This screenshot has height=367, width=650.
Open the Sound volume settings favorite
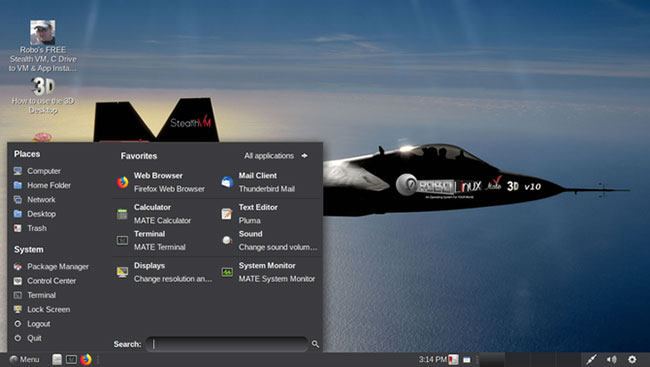click(x=269, y=240)
